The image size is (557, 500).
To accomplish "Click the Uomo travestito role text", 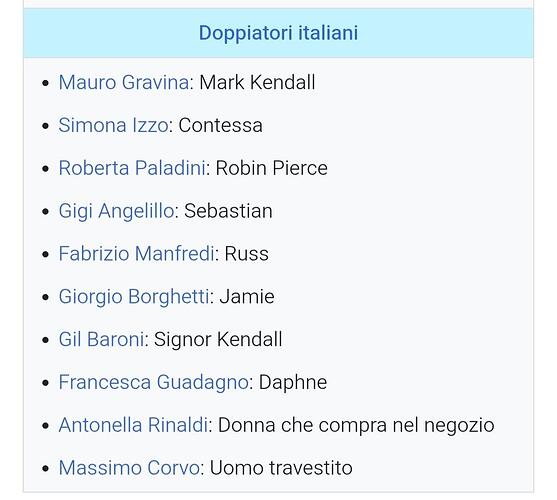I will click(281, 468).
